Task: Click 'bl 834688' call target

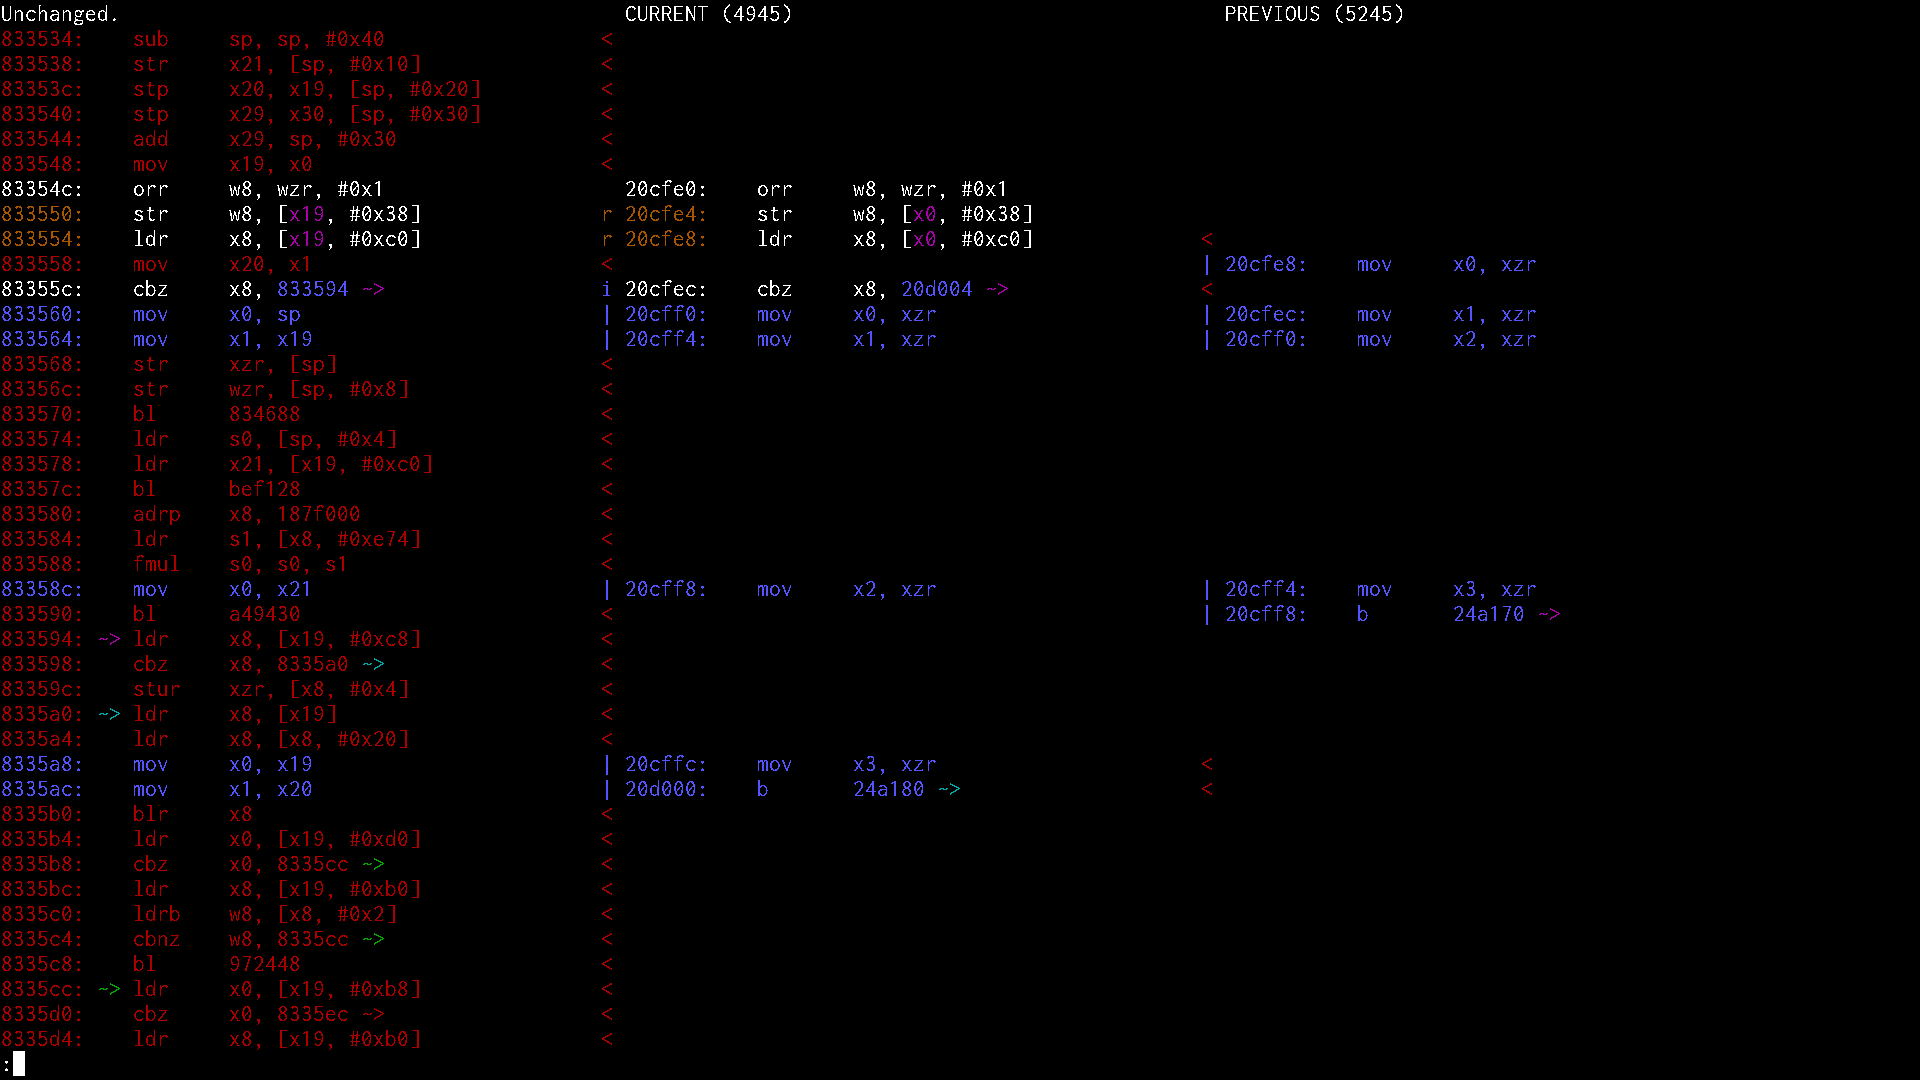Action: 265,414
